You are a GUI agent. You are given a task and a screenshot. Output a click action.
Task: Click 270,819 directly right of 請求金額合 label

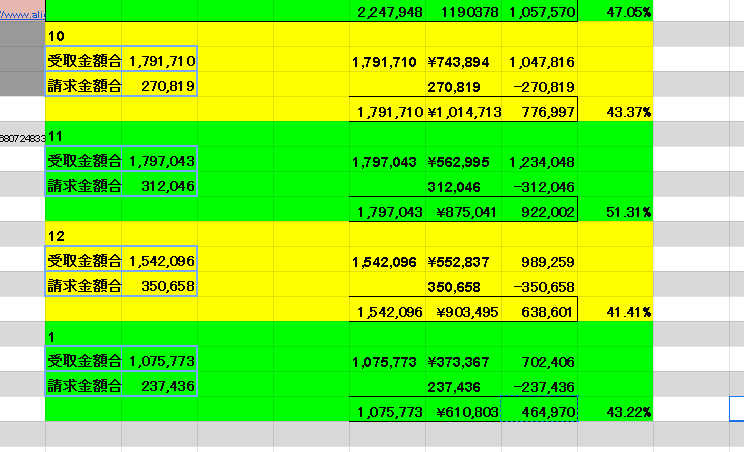pyautogui.click(x=159, y=86)
